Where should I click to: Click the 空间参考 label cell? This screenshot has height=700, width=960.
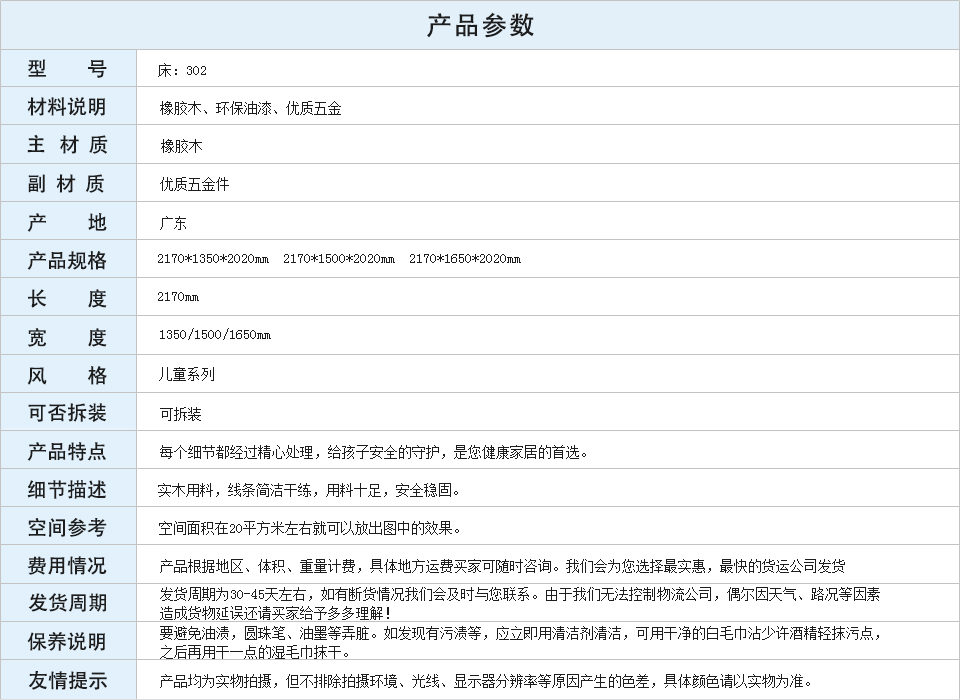67,527
